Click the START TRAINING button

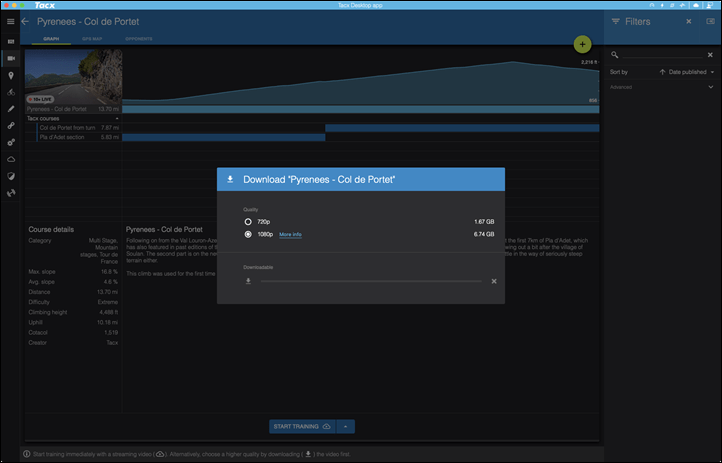pyautogui.click(x=303, y=427)
